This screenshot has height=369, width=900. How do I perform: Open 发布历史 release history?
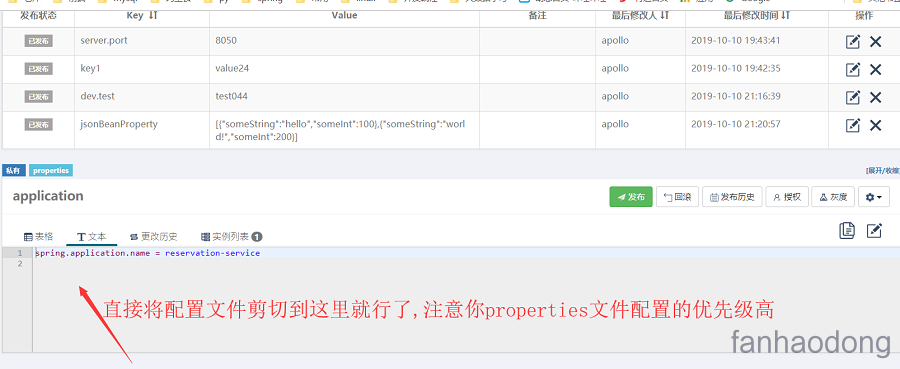(x=732, y=197)
